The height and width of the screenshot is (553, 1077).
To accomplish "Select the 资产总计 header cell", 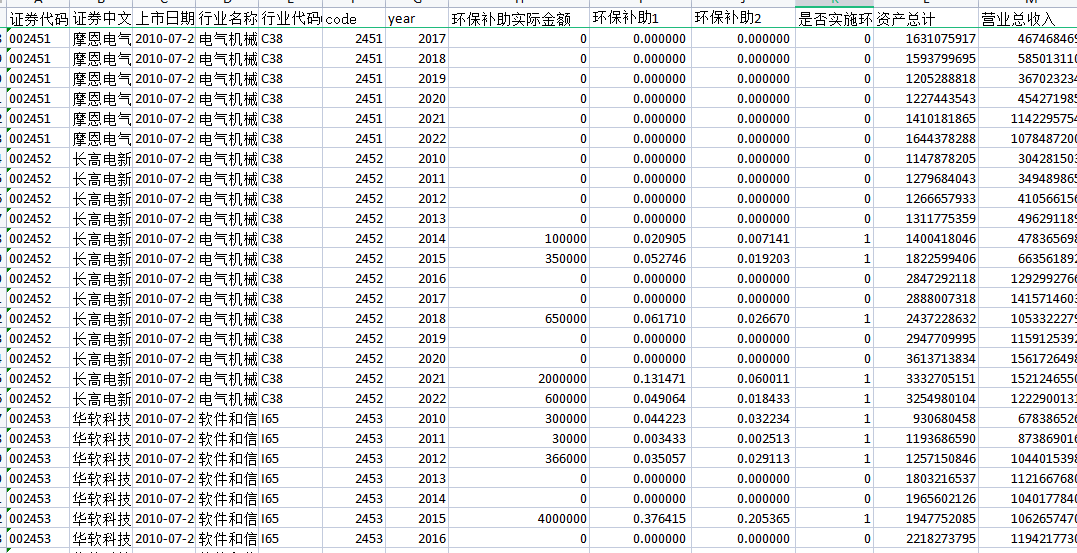I will coord(927,19).
